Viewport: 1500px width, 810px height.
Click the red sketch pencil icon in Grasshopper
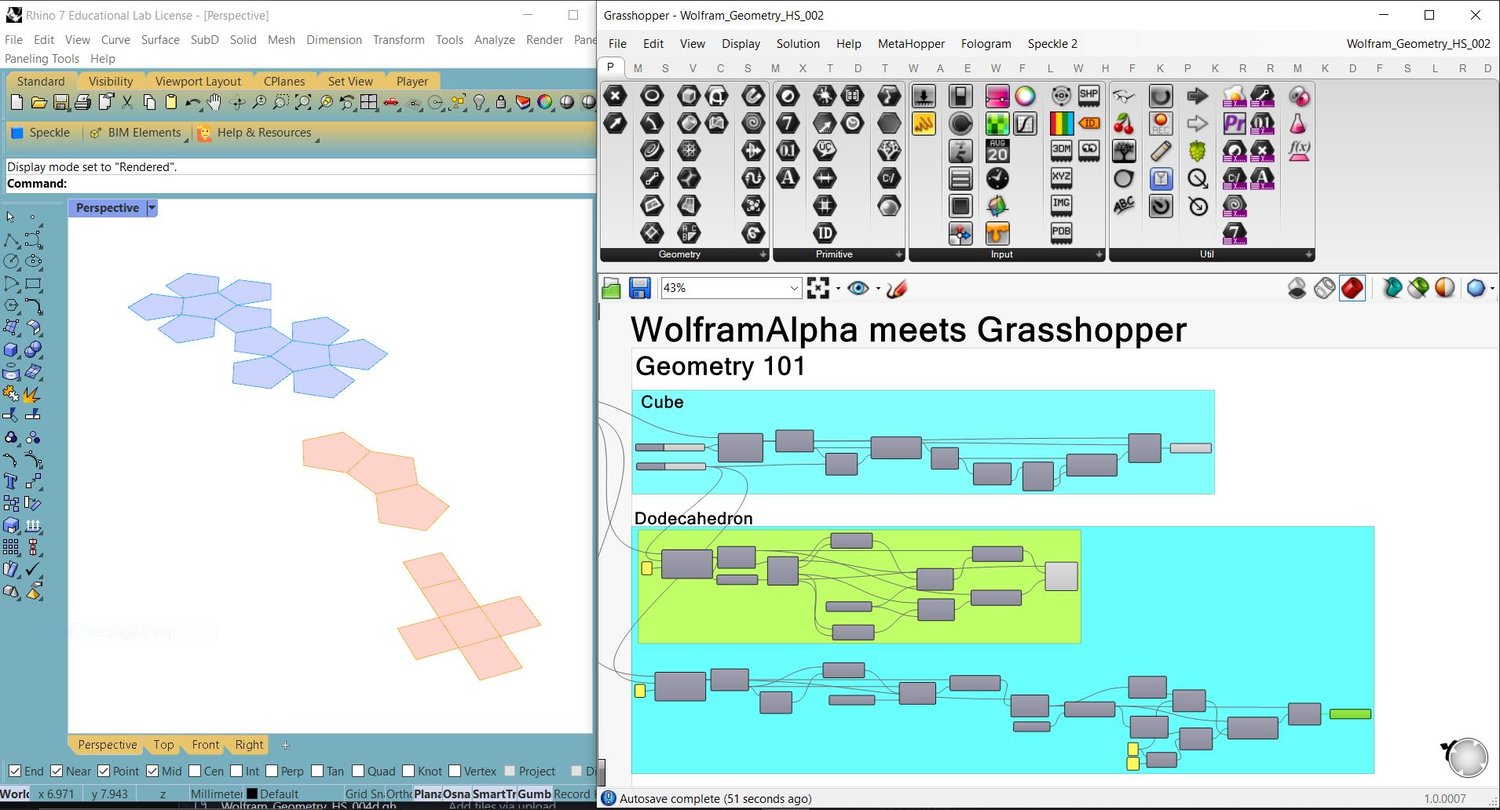point(897,288)
